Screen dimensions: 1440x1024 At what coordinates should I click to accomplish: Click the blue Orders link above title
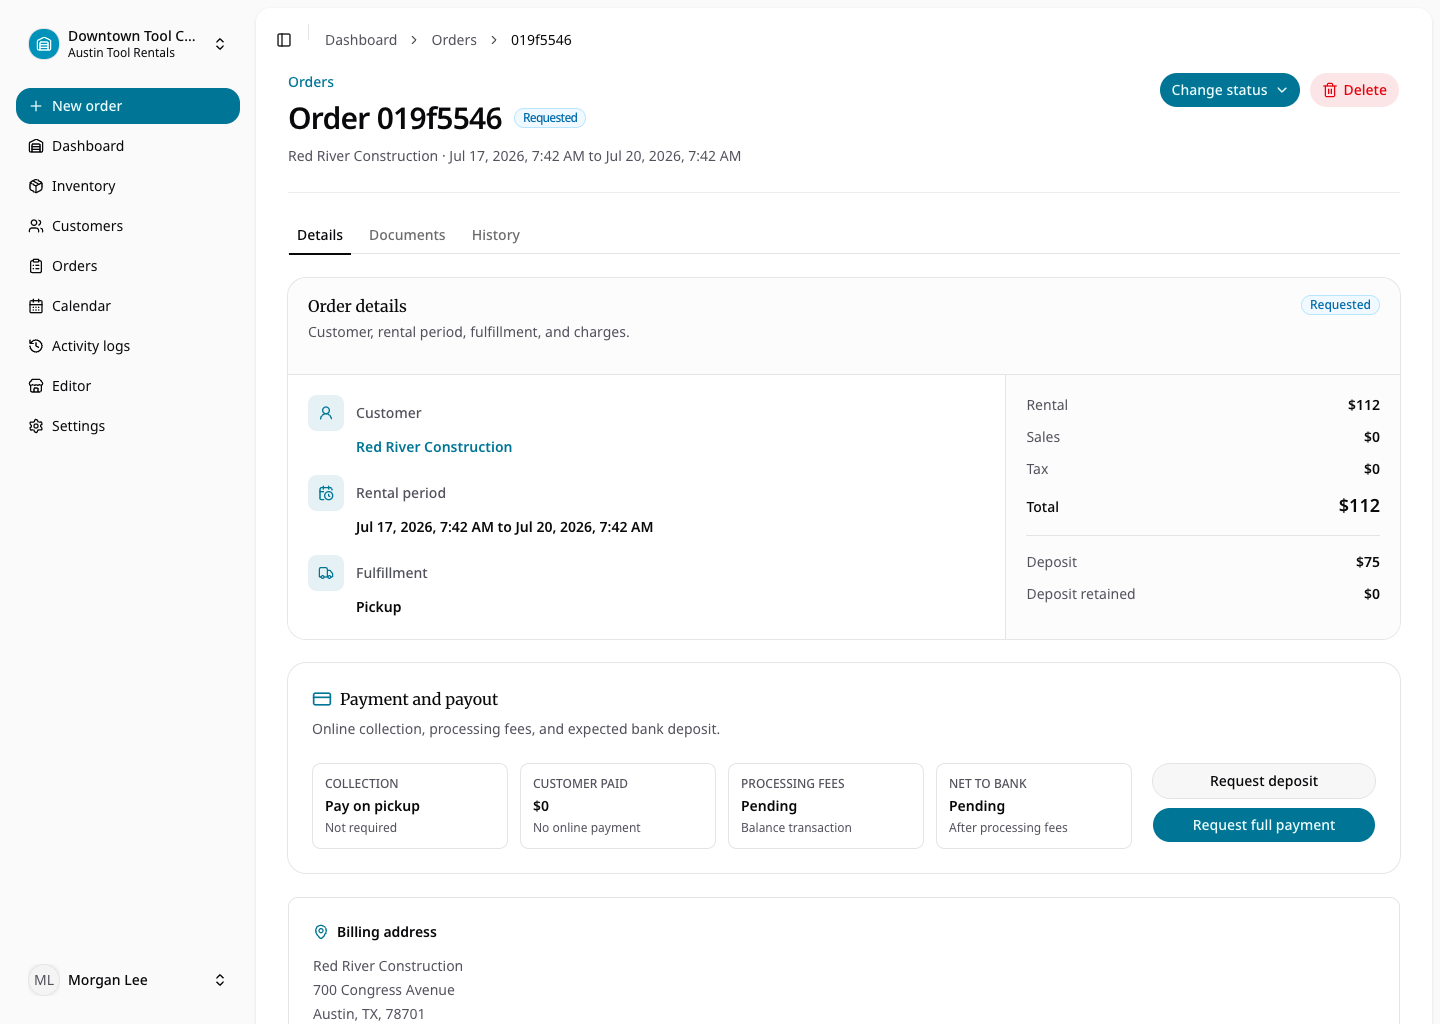(311, 82)
